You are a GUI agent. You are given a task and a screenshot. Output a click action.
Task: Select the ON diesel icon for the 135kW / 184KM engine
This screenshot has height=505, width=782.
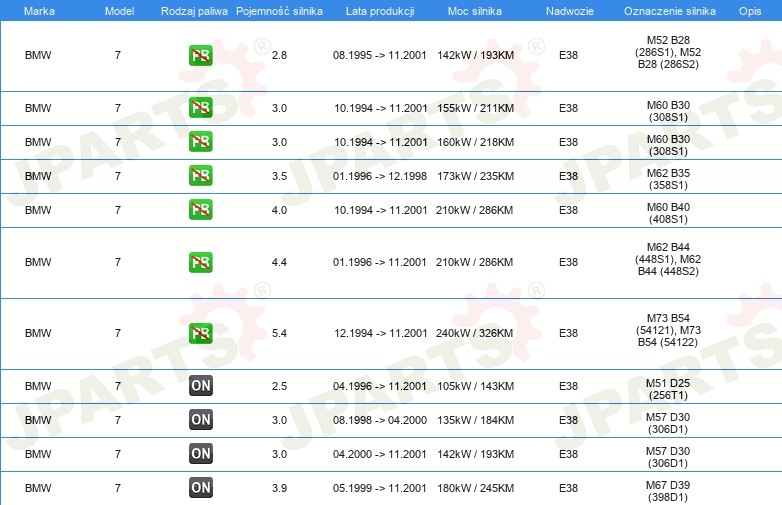pos(200,420)
